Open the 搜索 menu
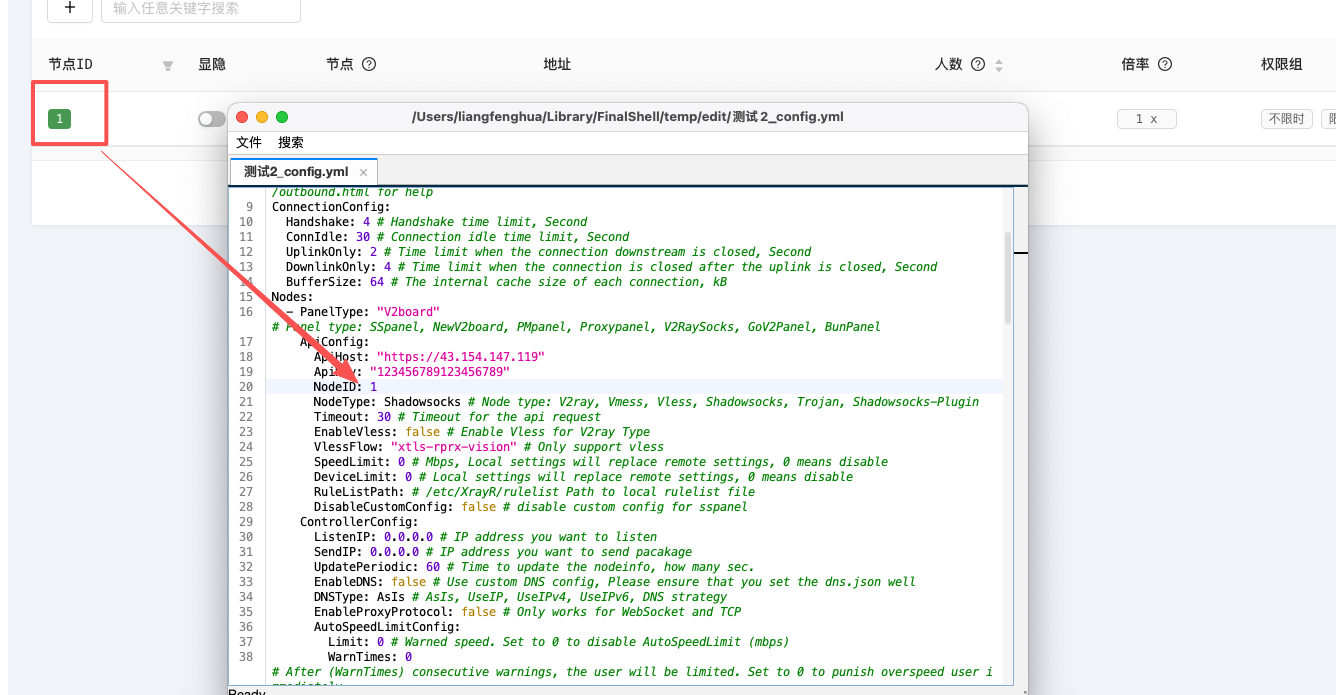 [x=291, y=143]
